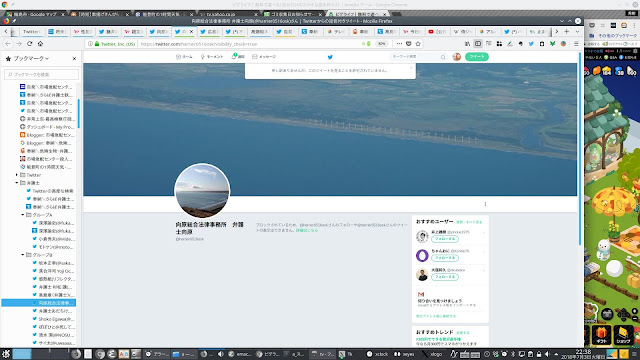The height and width of the screenshot is (360, 640).
Task: Open Twitter Home (ホーム) nav item
Action: [x=184, y=57]
